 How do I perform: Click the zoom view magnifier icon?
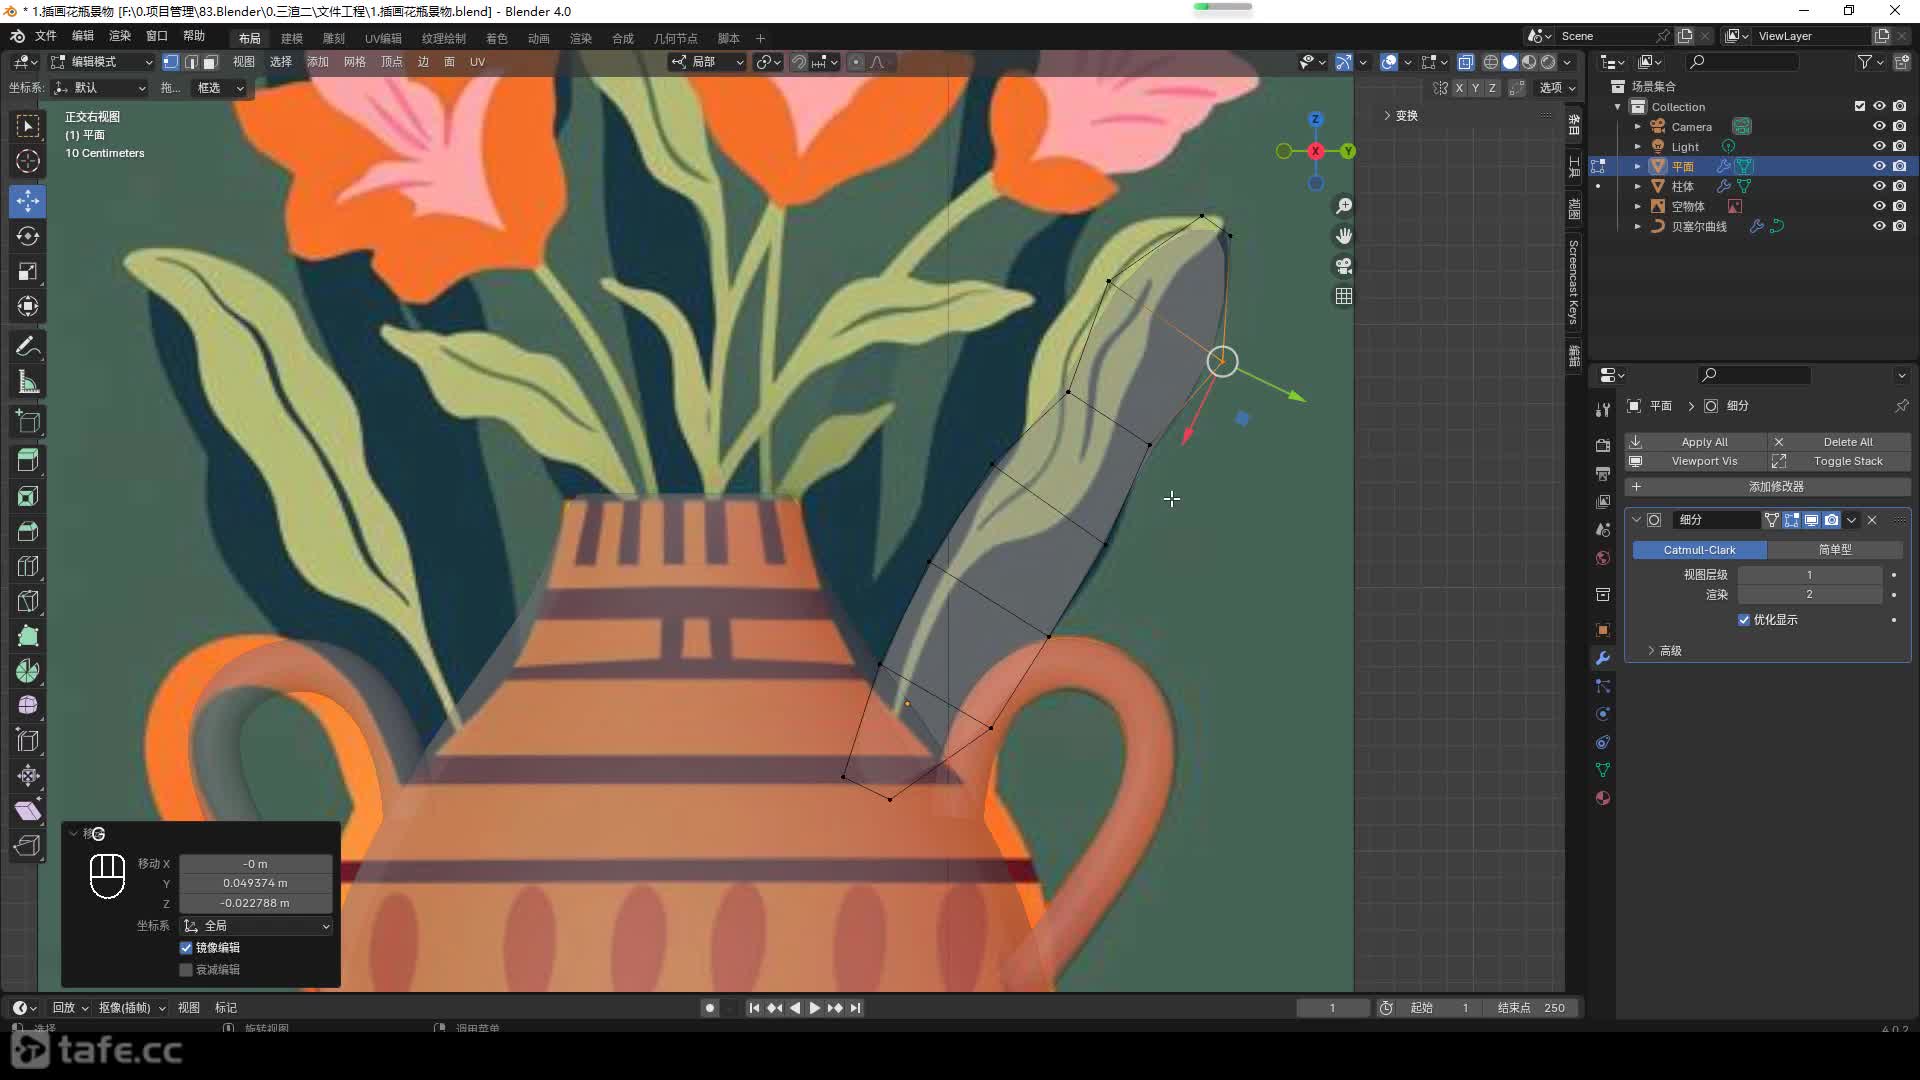point(1344,206)
